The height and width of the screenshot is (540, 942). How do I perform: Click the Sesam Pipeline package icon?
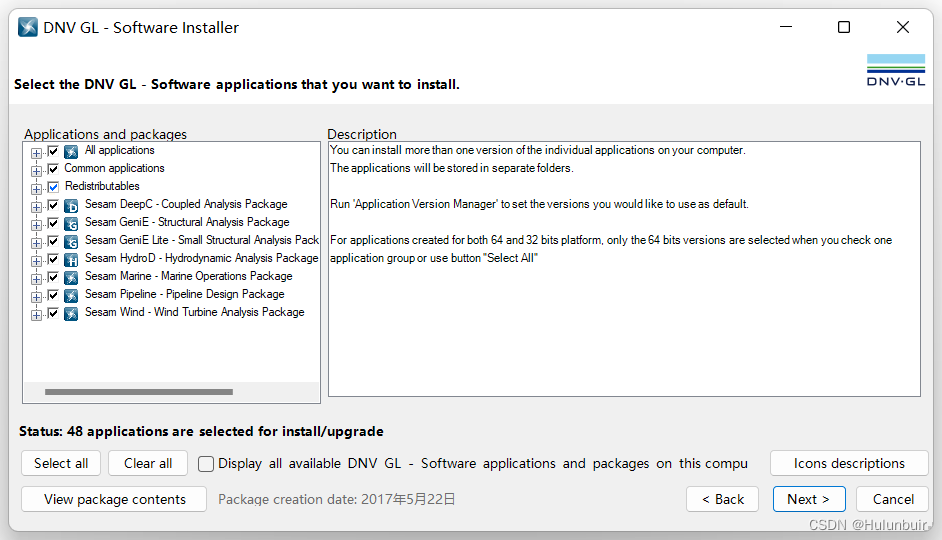click(71, 296)
